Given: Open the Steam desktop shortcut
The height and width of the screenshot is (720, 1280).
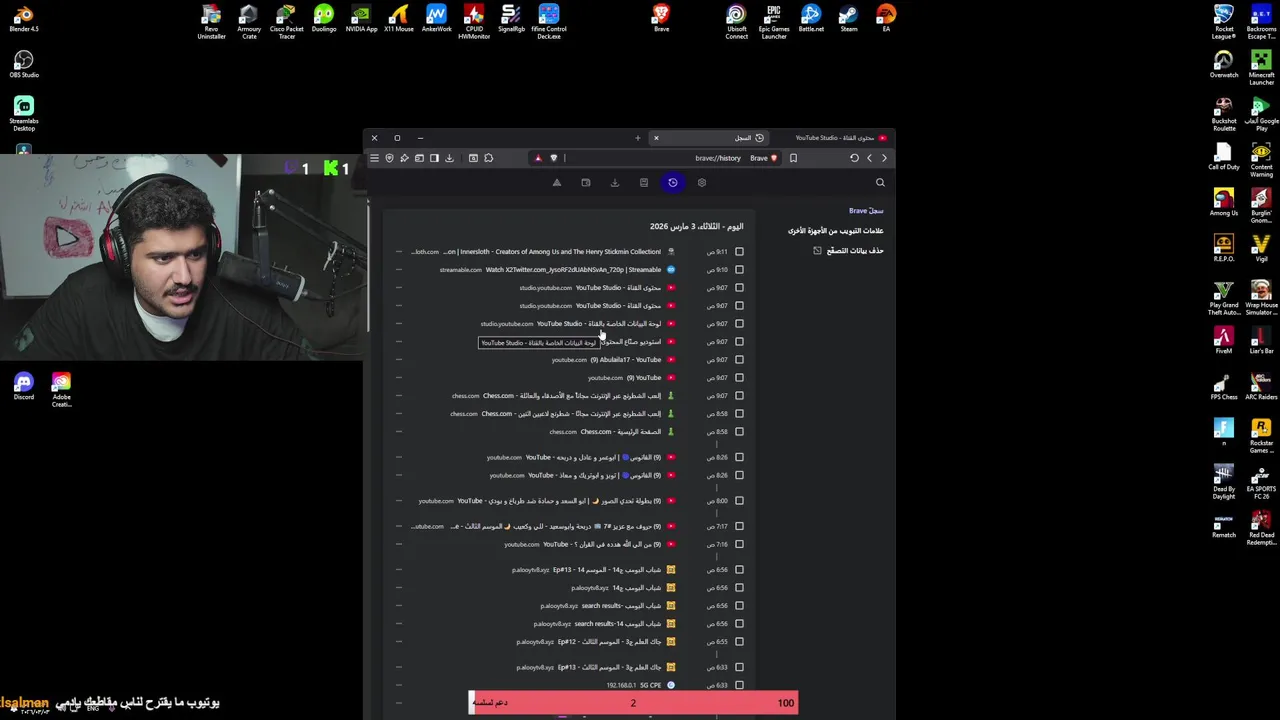Looking at the screenshot, I should [848, 19].
